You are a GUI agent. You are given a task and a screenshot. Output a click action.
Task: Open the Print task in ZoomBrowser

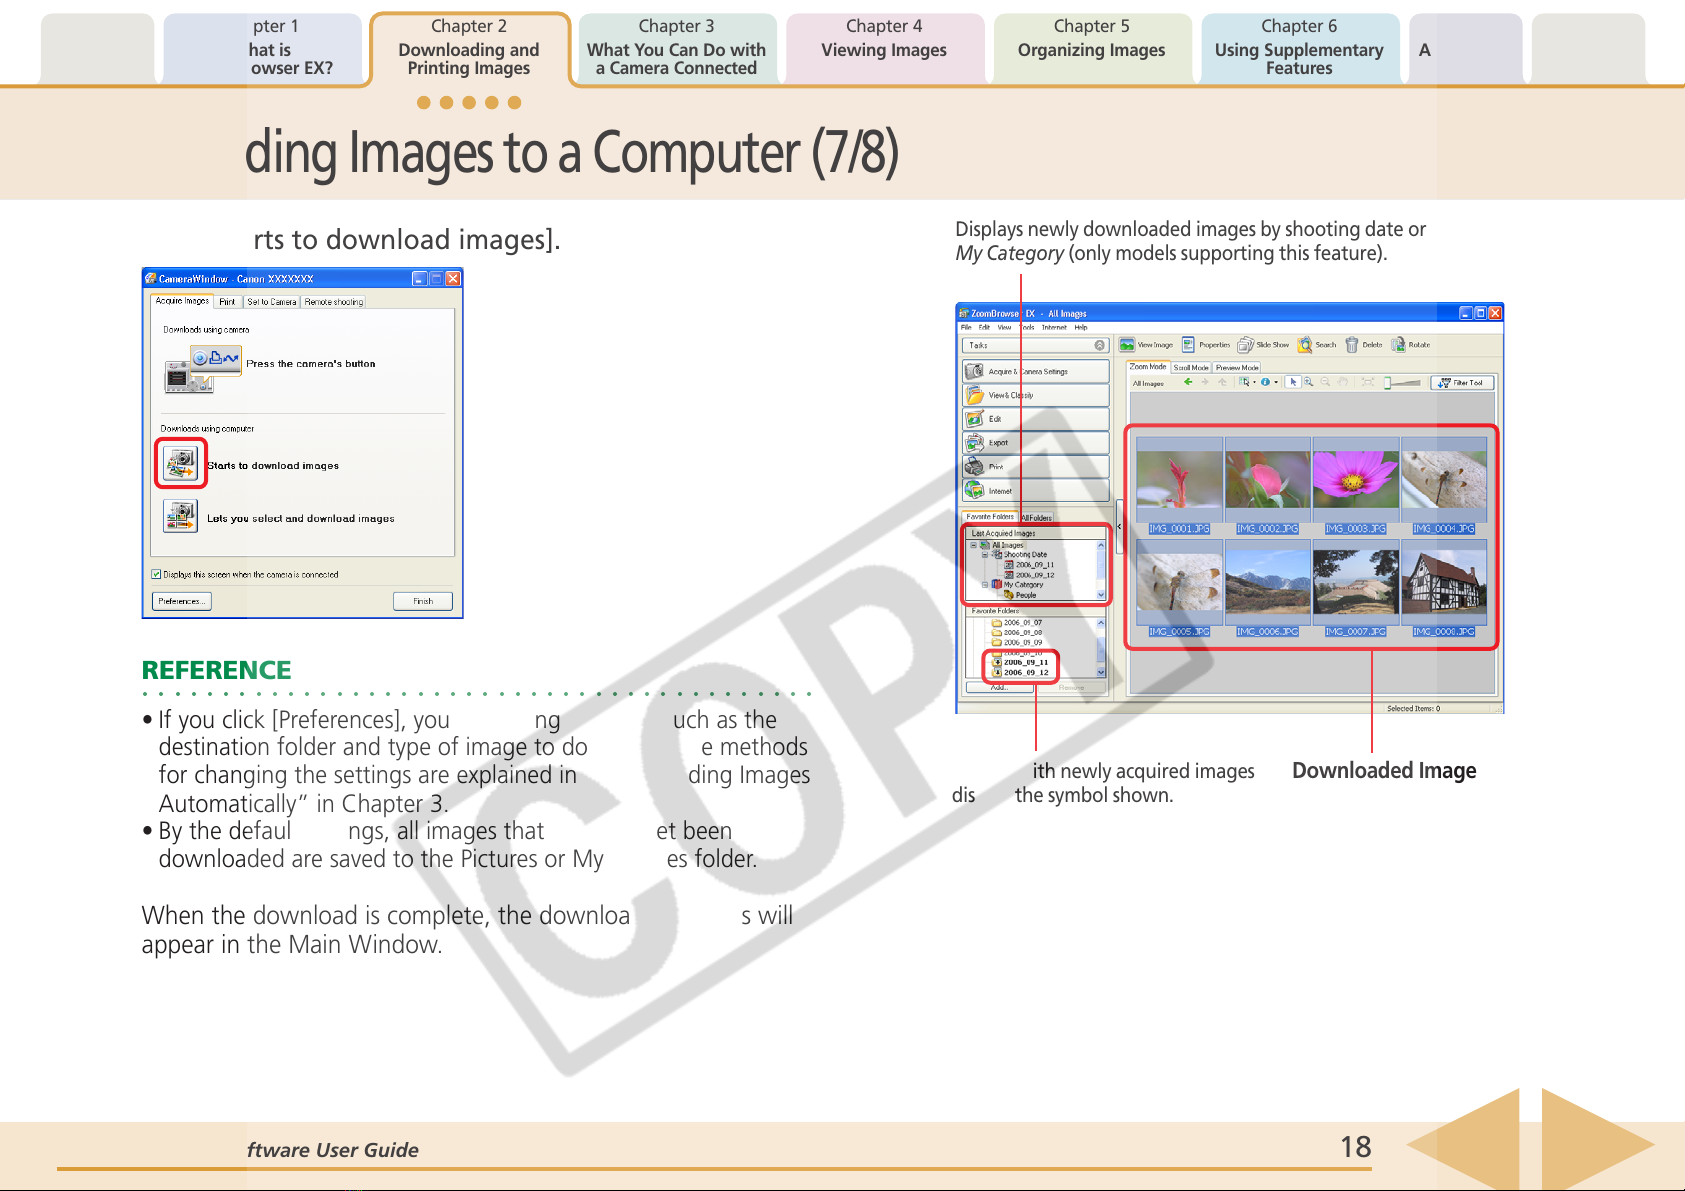(x=1036, y=467)
